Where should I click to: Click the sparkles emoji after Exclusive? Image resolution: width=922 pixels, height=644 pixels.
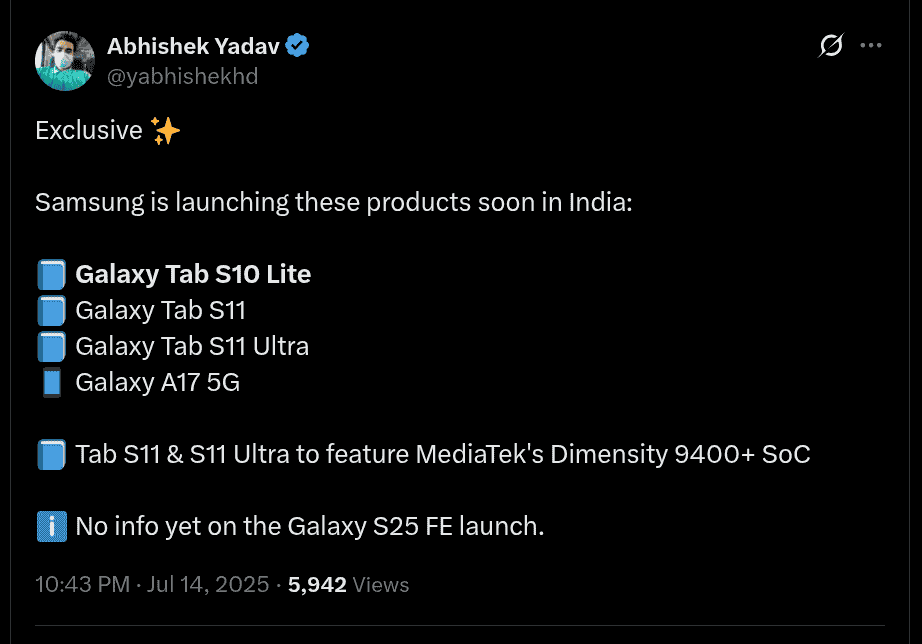[165, 131]
